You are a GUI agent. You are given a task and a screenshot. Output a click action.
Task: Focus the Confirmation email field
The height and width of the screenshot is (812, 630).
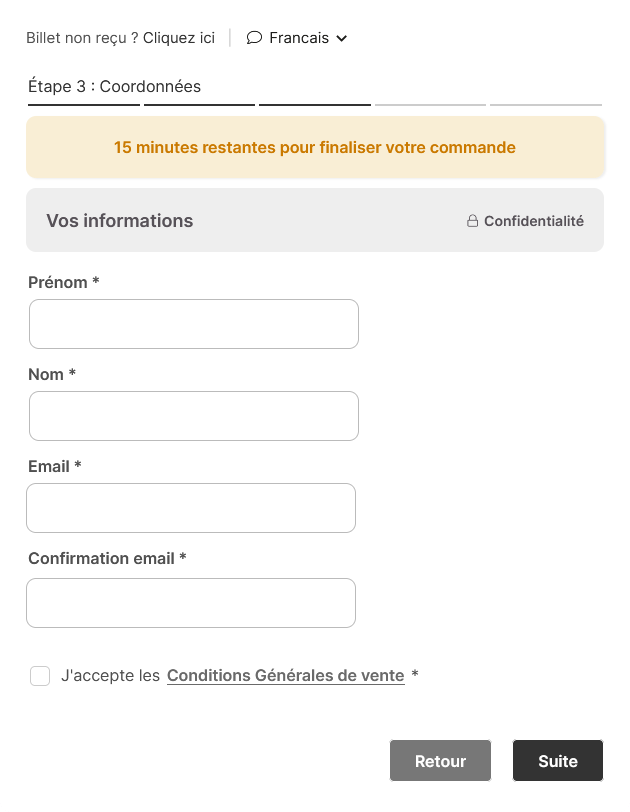(x=191, y=603)
